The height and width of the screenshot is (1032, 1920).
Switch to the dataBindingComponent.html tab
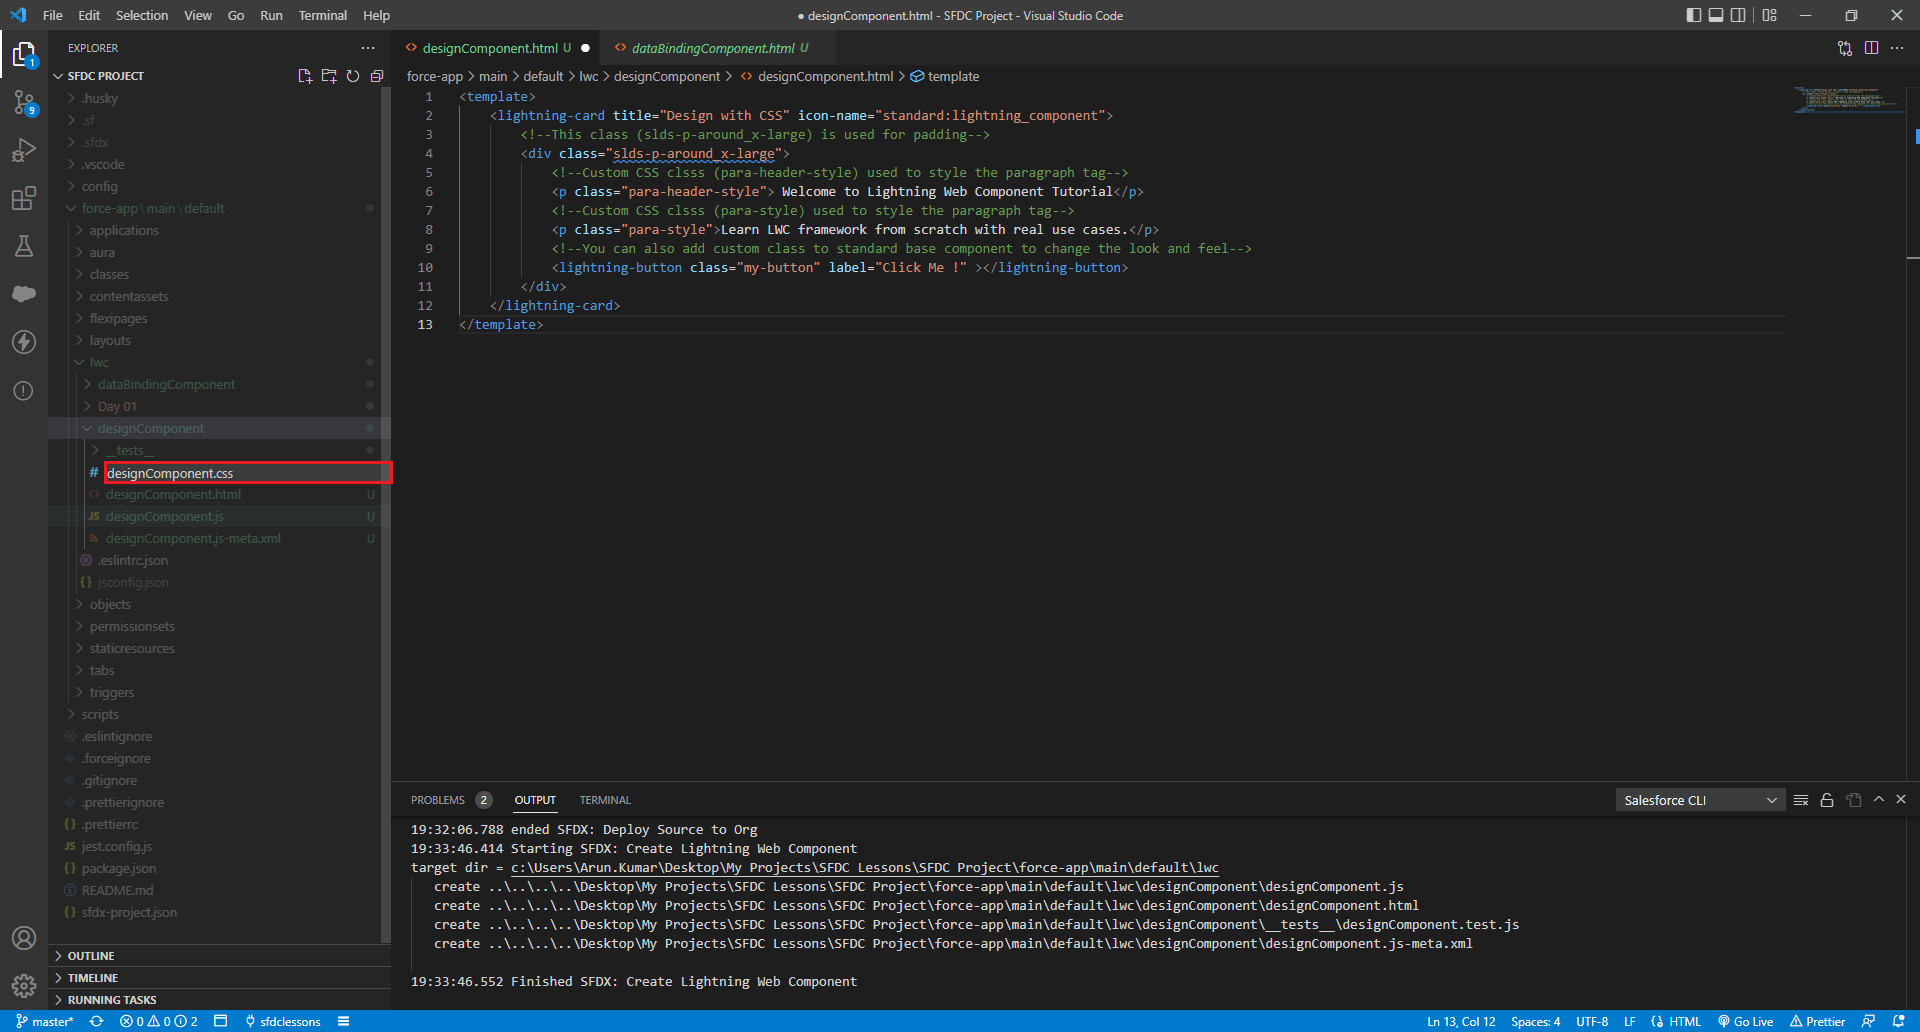(712, 48)
